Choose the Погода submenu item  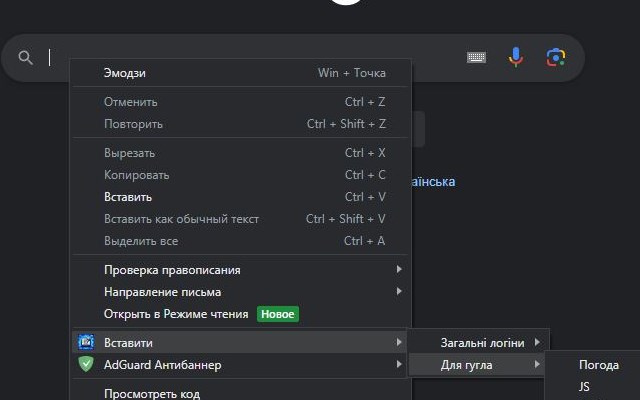(599, 365)
